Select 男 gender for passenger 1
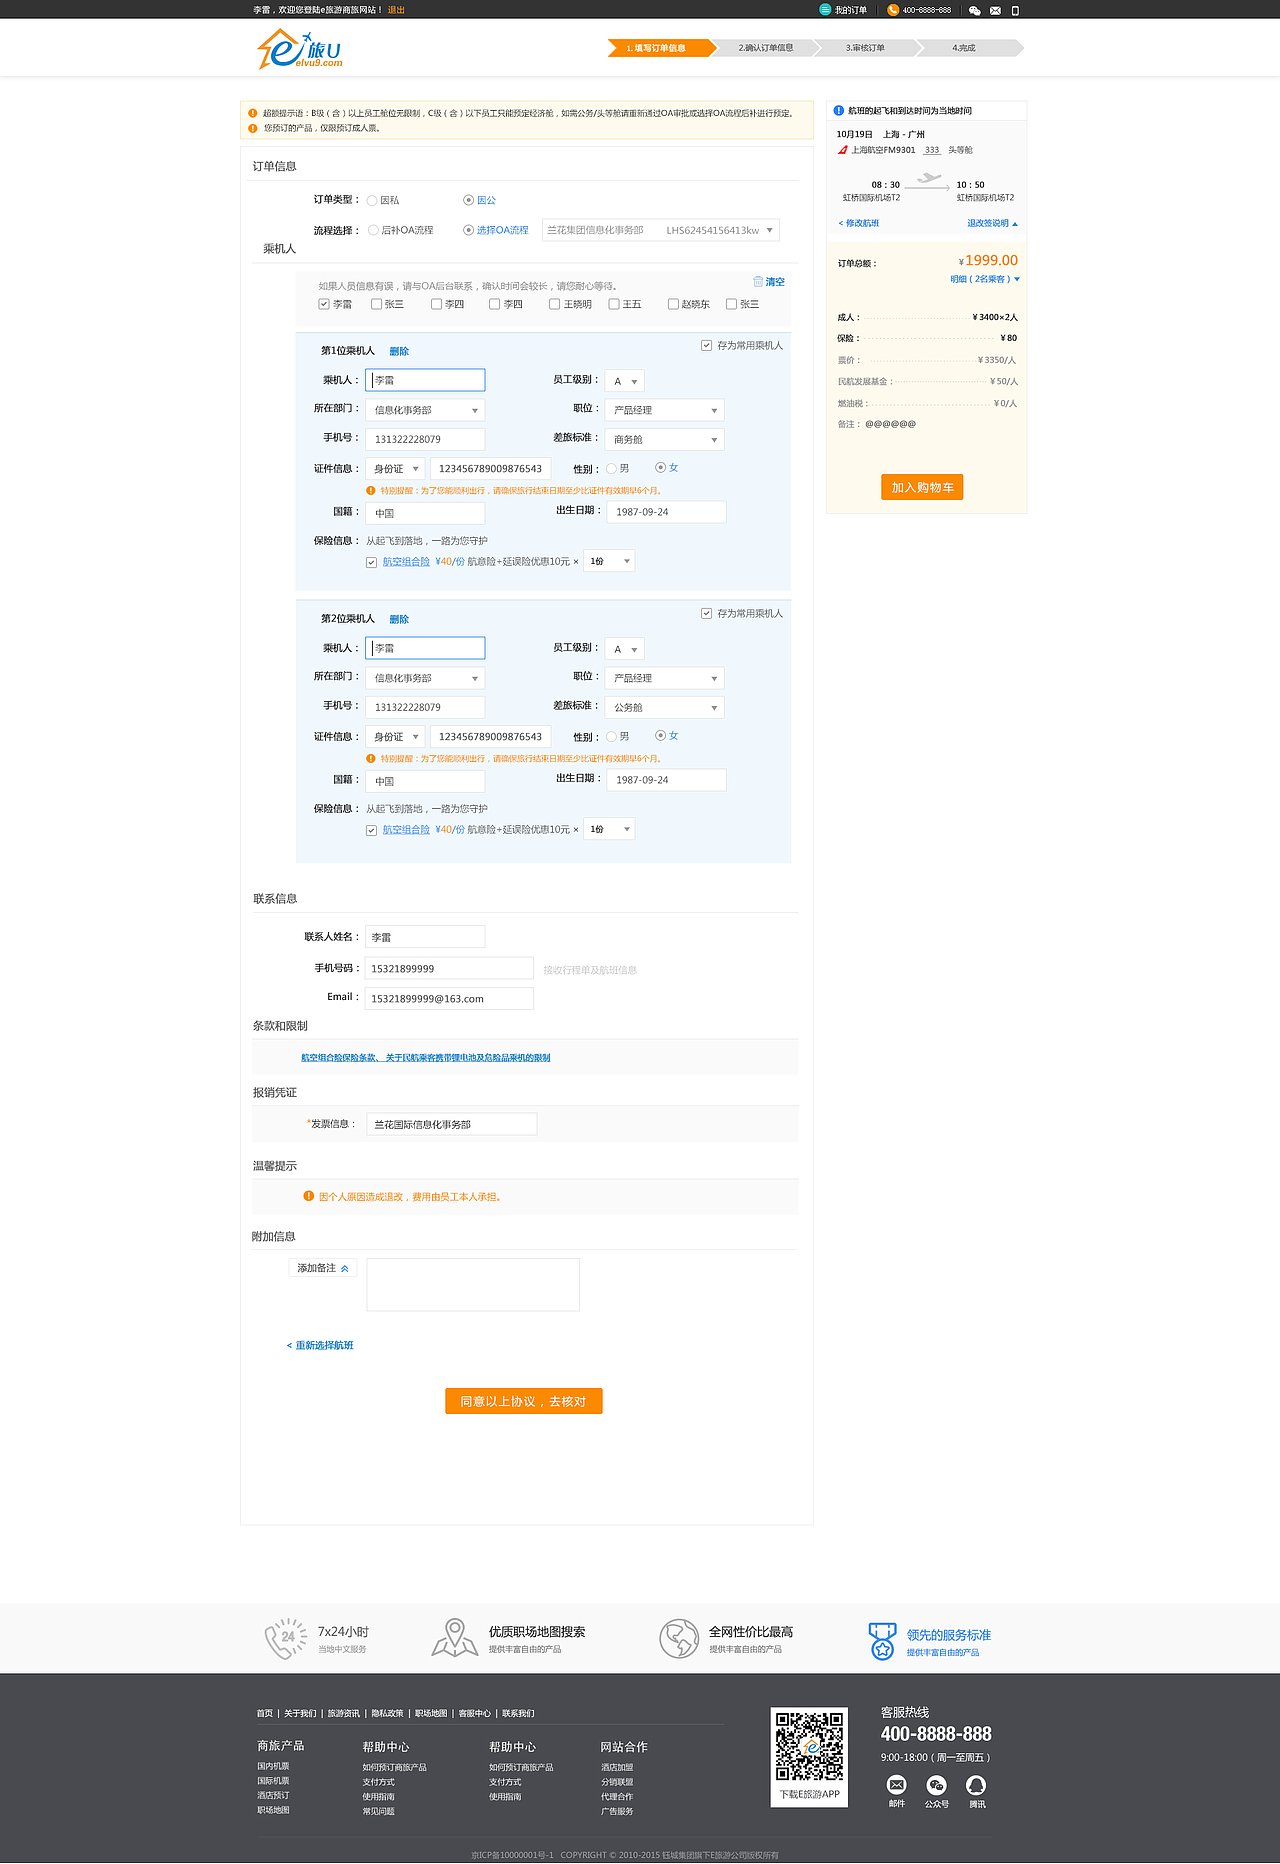This screenshot has width=1280, height=1864. [611, 469]
